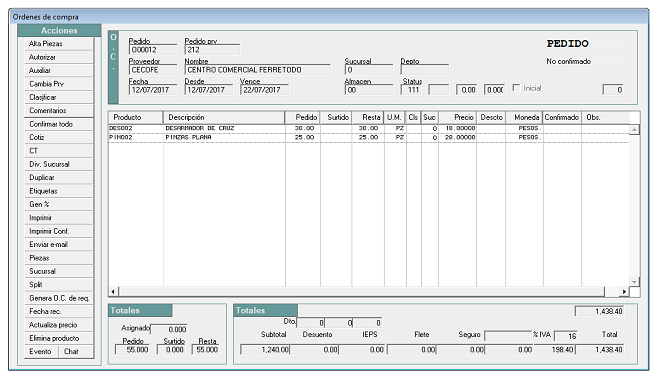This screenshot has height=379, width=658.
Task: Click the Desde date field
Action: 209,90
